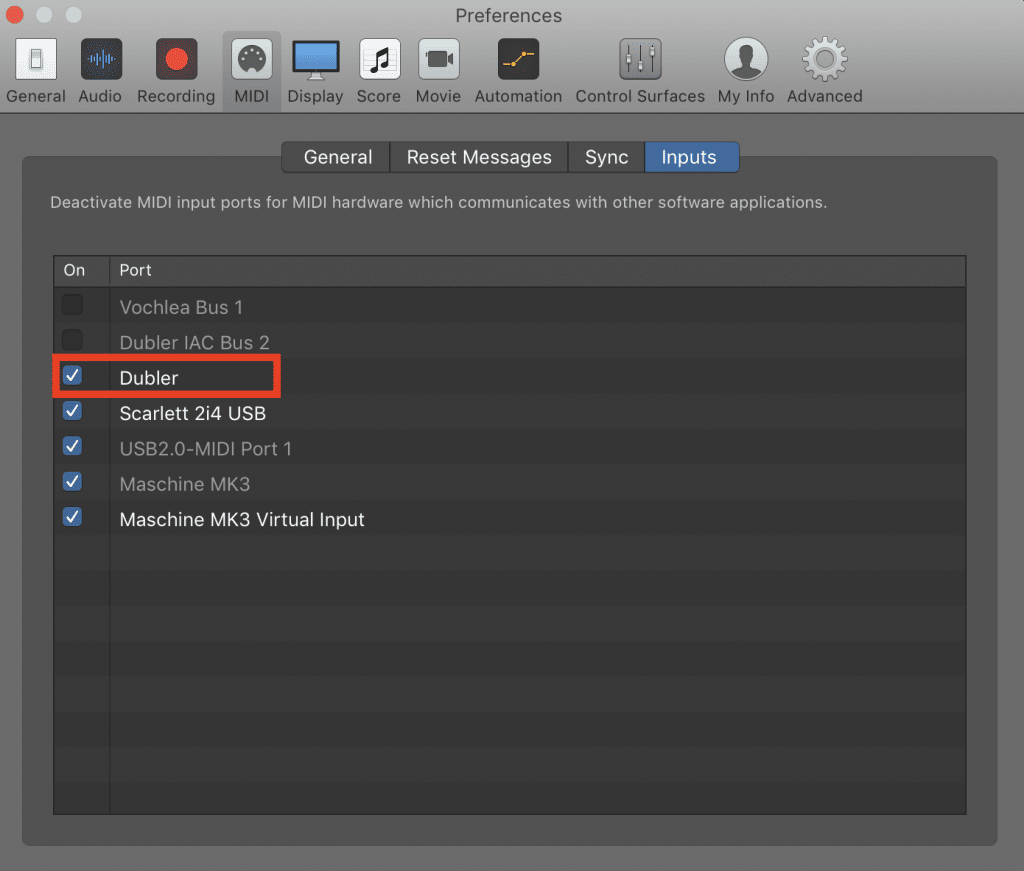Select Maschine MK3 Virtual Input port name
1024x871 pixels.
click(242, 520)
